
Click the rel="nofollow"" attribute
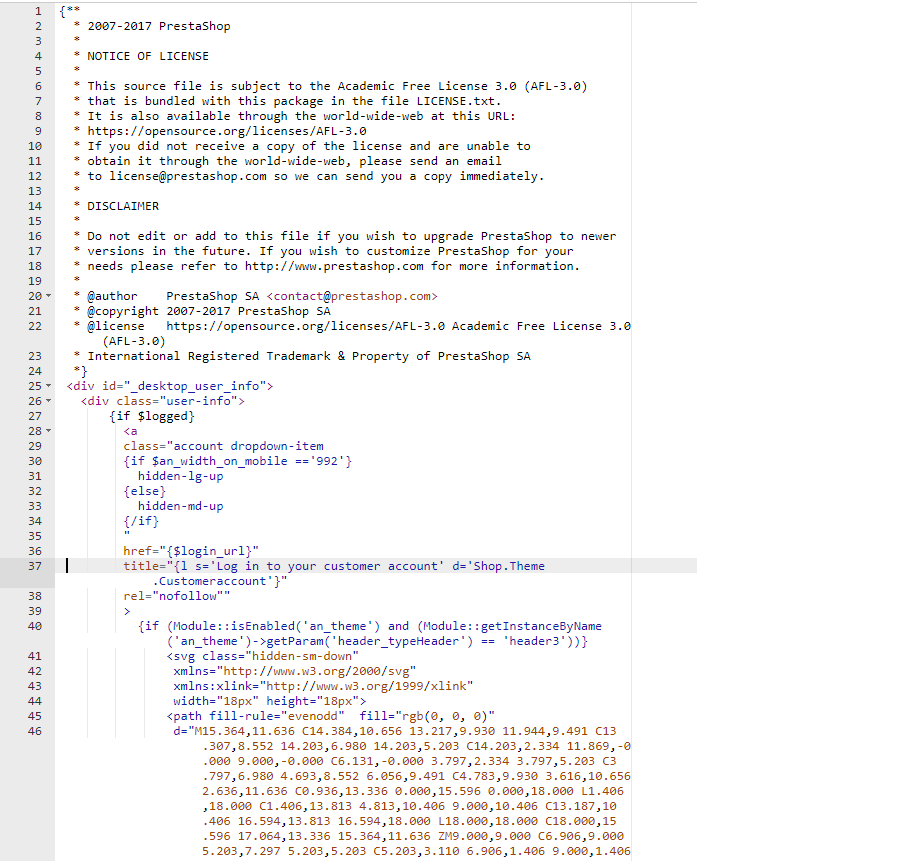(177, 596)
